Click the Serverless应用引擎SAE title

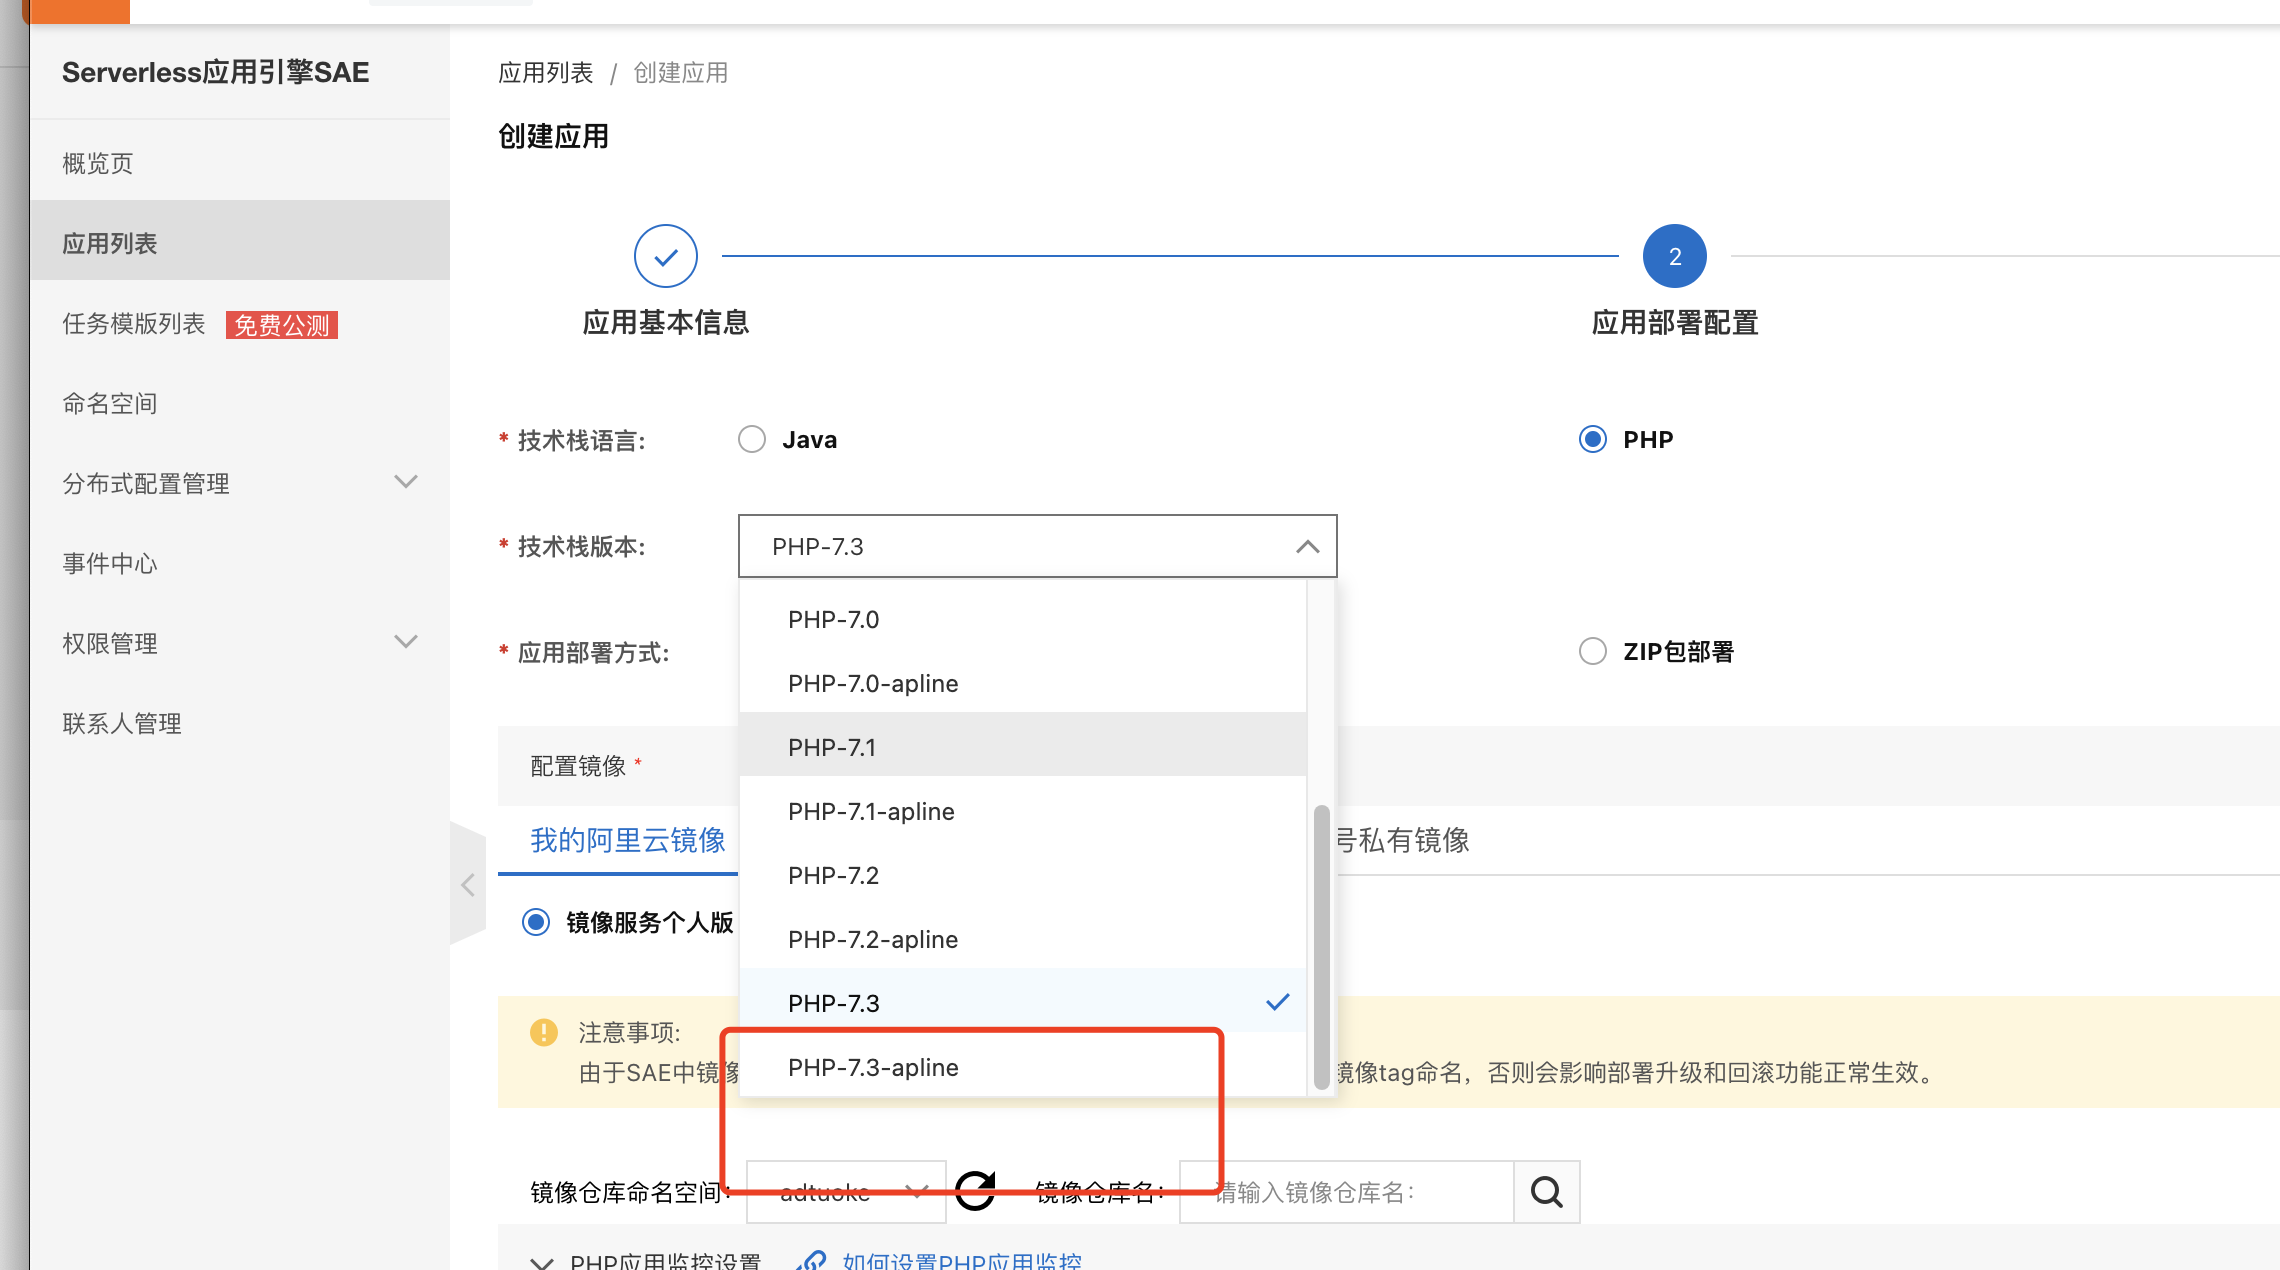tap(216, 72)
